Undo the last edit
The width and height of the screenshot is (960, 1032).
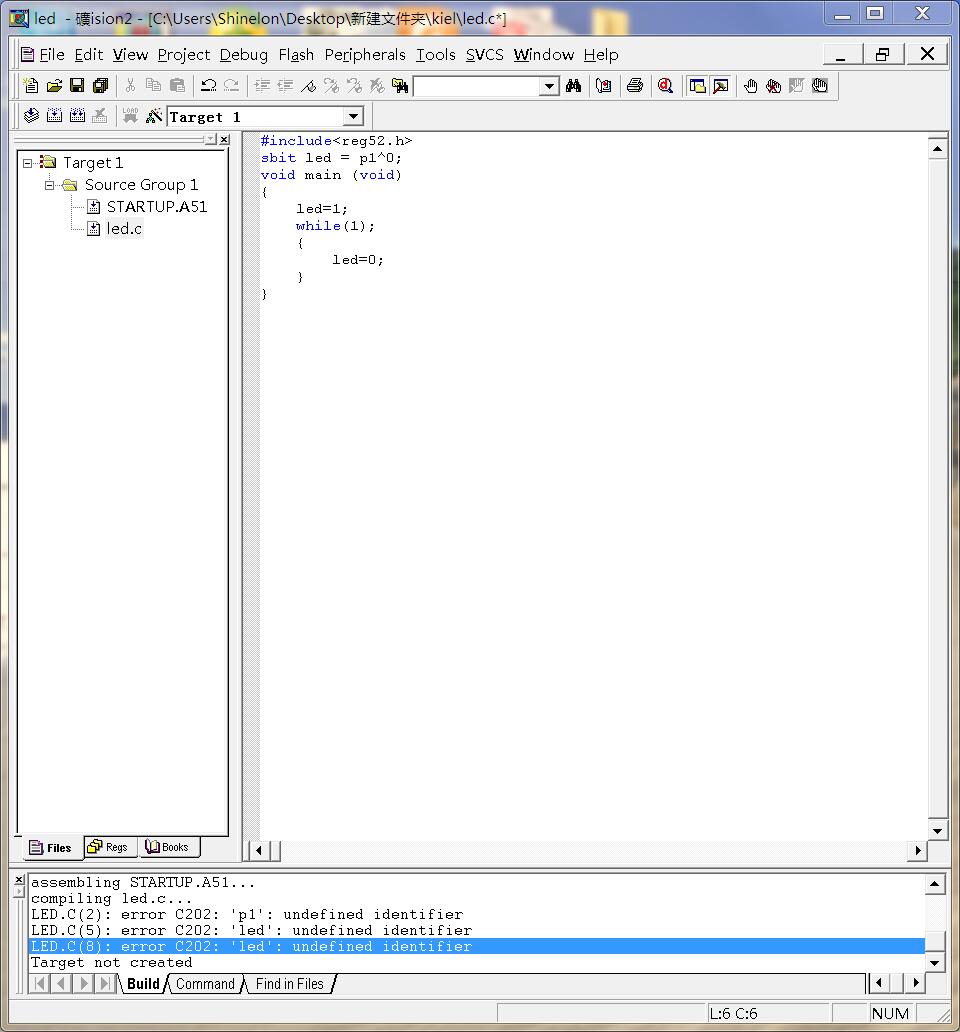[x=209, y=86]
